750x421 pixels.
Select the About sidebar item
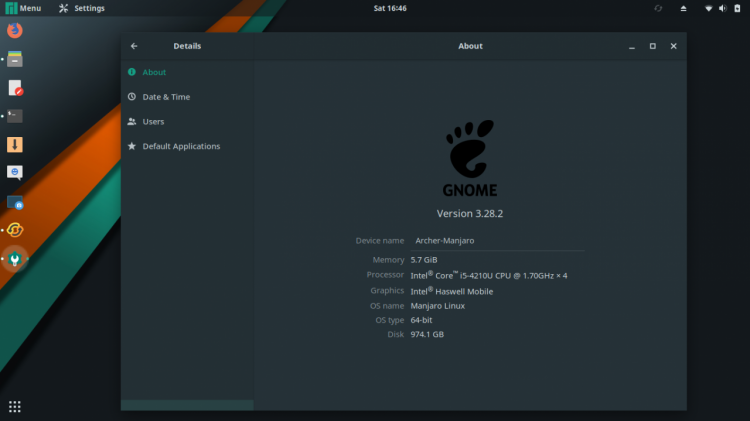[x=187, y=72]
